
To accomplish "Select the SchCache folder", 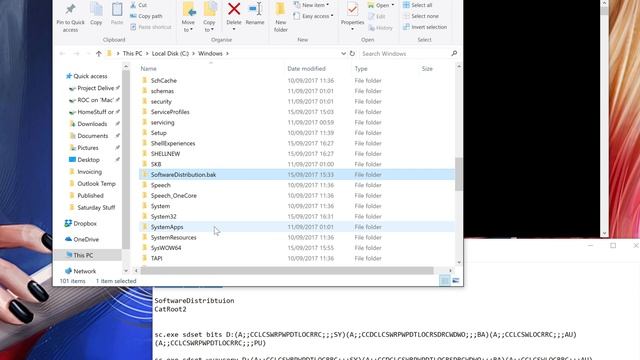I will pyautogui.click(x=164, y=80).
